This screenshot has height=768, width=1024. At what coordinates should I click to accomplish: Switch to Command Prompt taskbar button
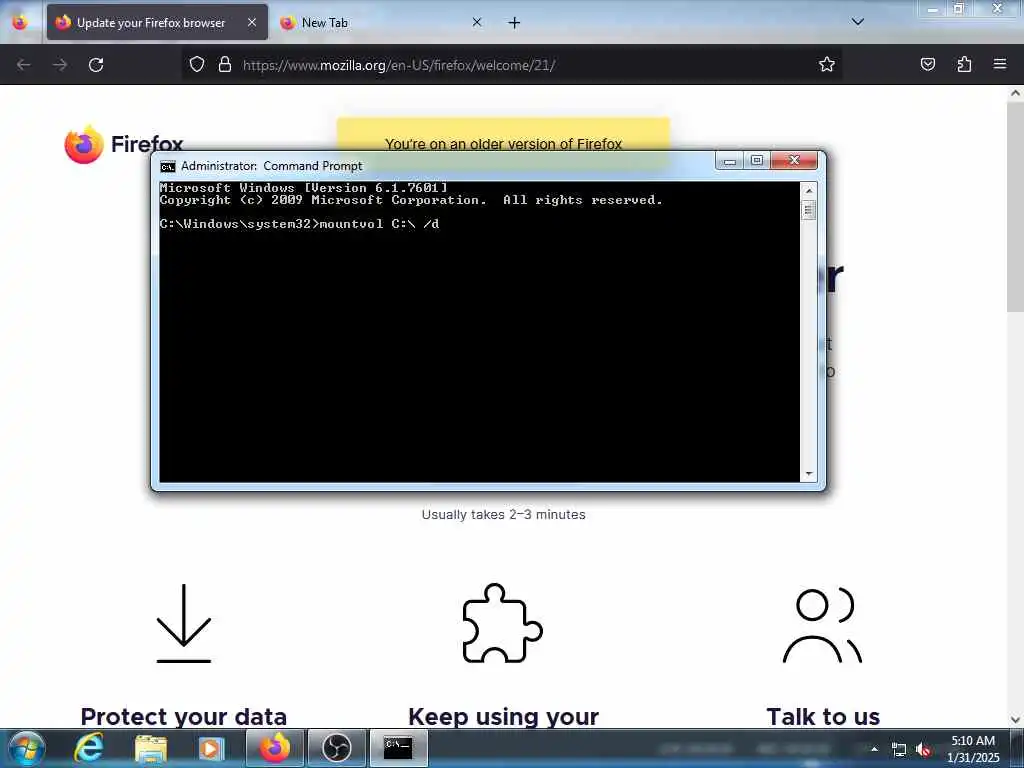[398, 748]
